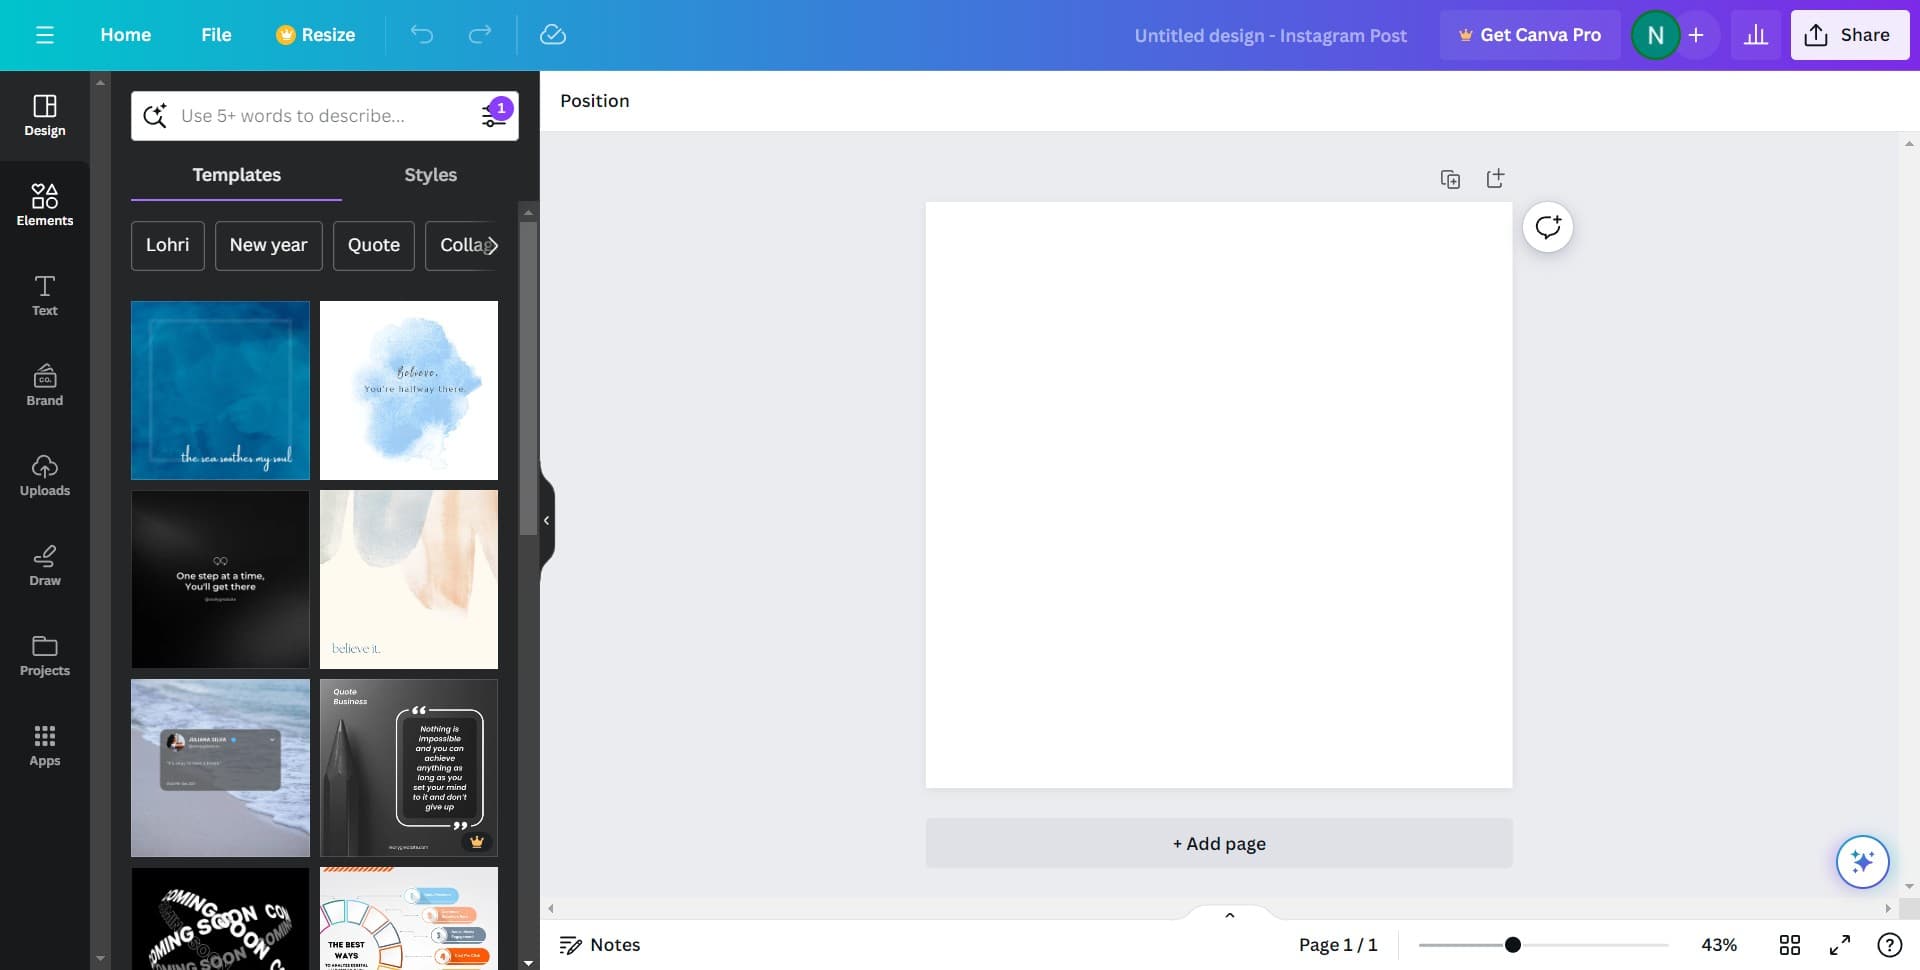Collapse the templates side panel
The image size is (1920, 970).
546,519
